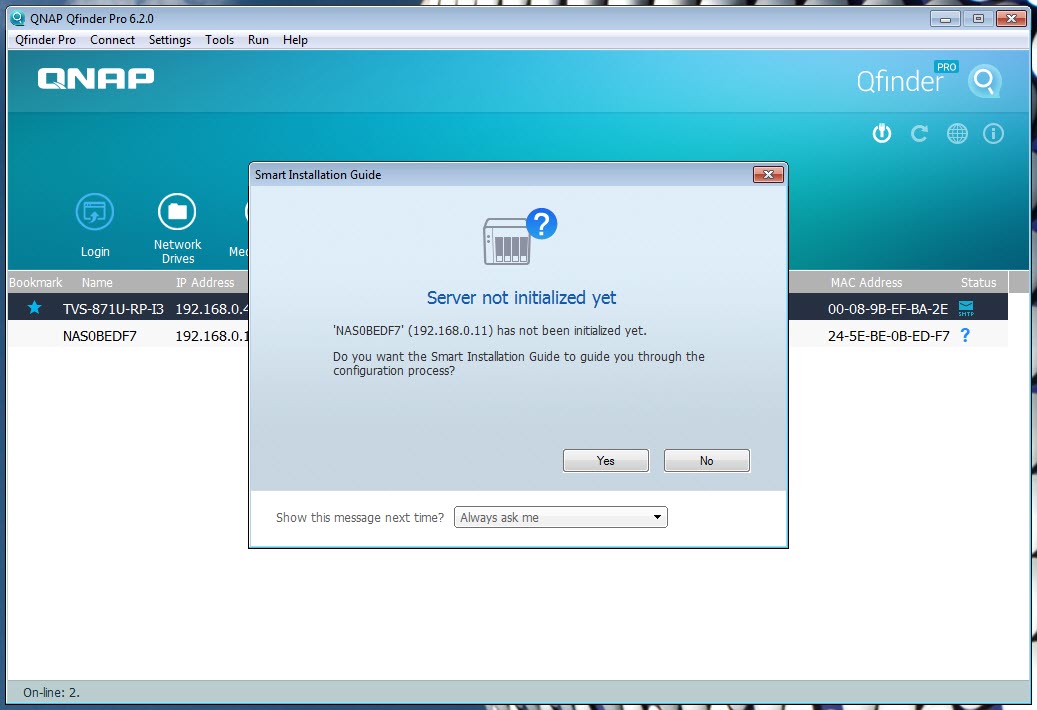Screen dimensions: 1037x710
Task: Open the Connect menu
Action: point(112,40)
